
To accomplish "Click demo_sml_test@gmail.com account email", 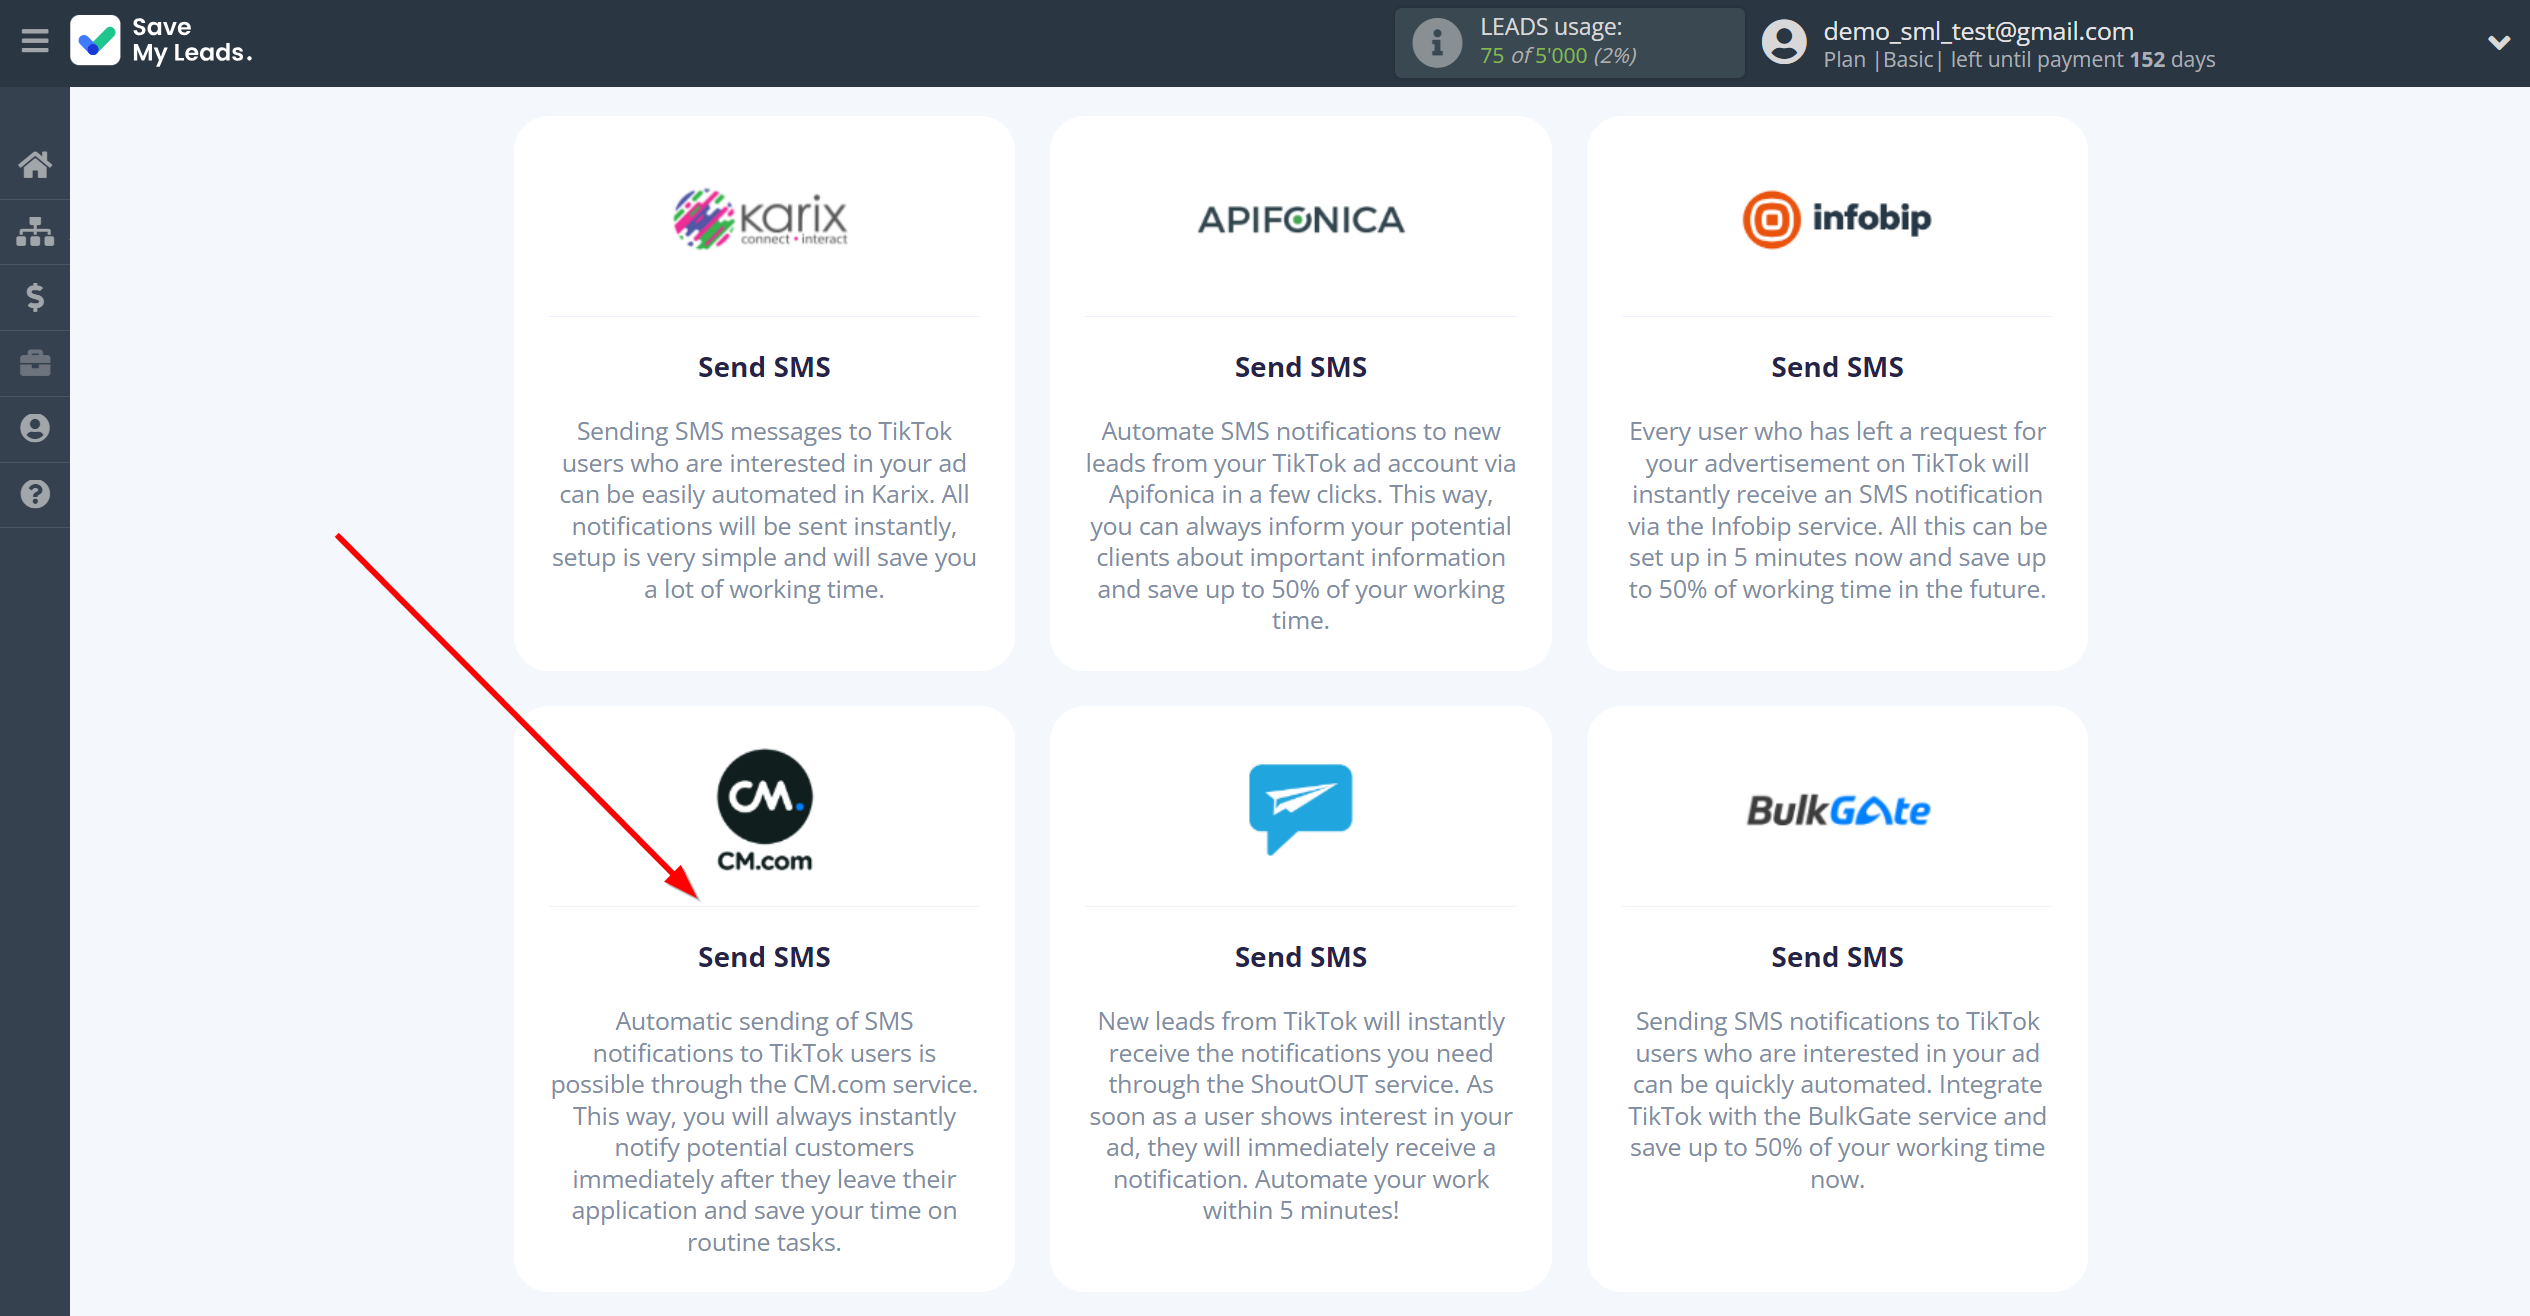I will [x=1978, y=31].
